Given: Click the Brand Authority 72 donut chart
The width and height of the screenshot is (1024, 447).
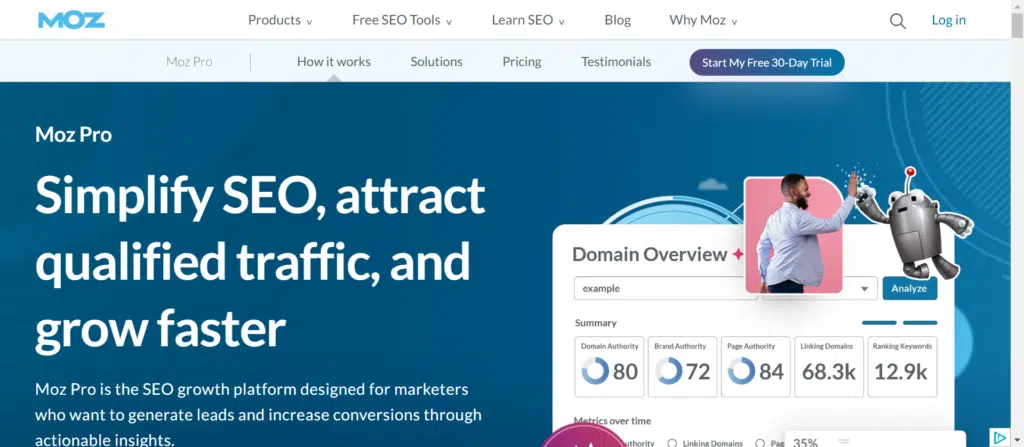Looking at the screenshot, I should [x=668, y=371].
